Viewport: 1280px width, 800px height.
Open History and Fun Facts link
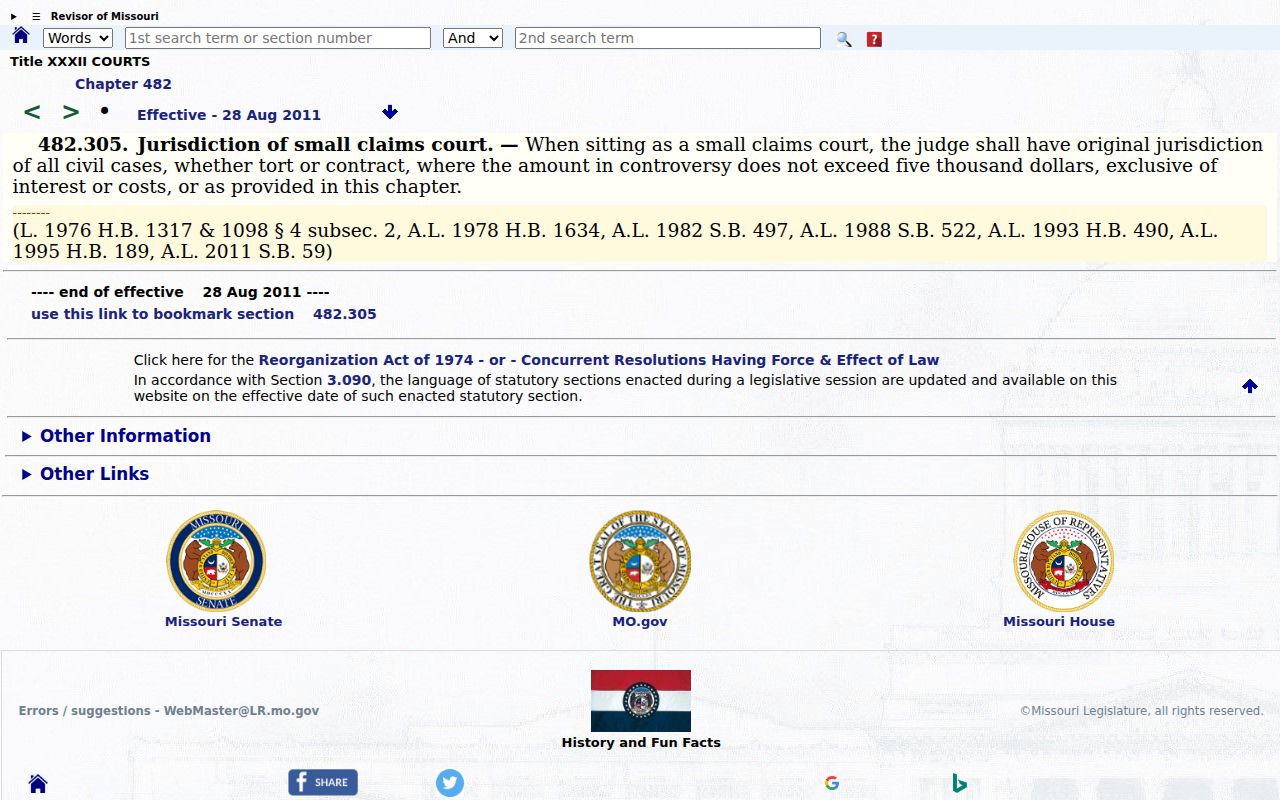[641, 743]
